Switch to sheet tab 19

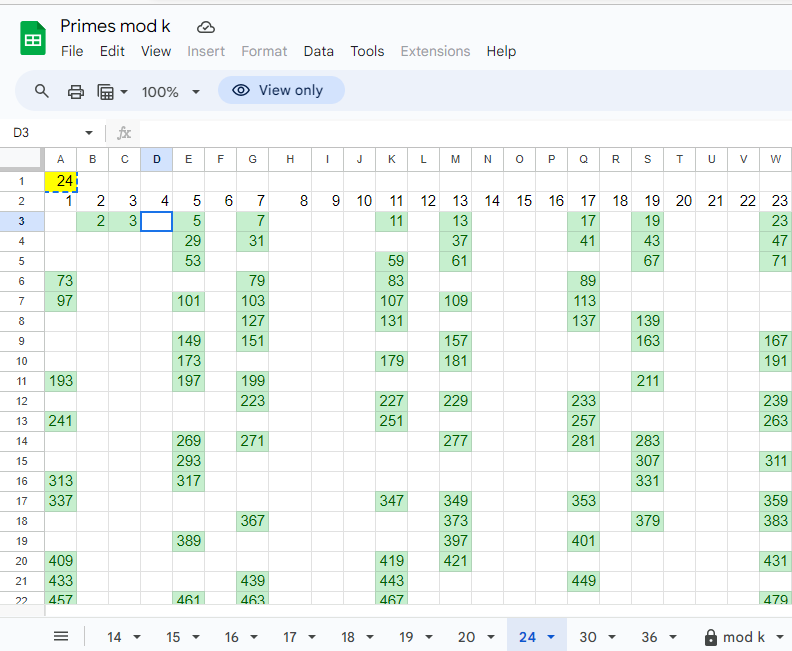(x=406, y=637)
